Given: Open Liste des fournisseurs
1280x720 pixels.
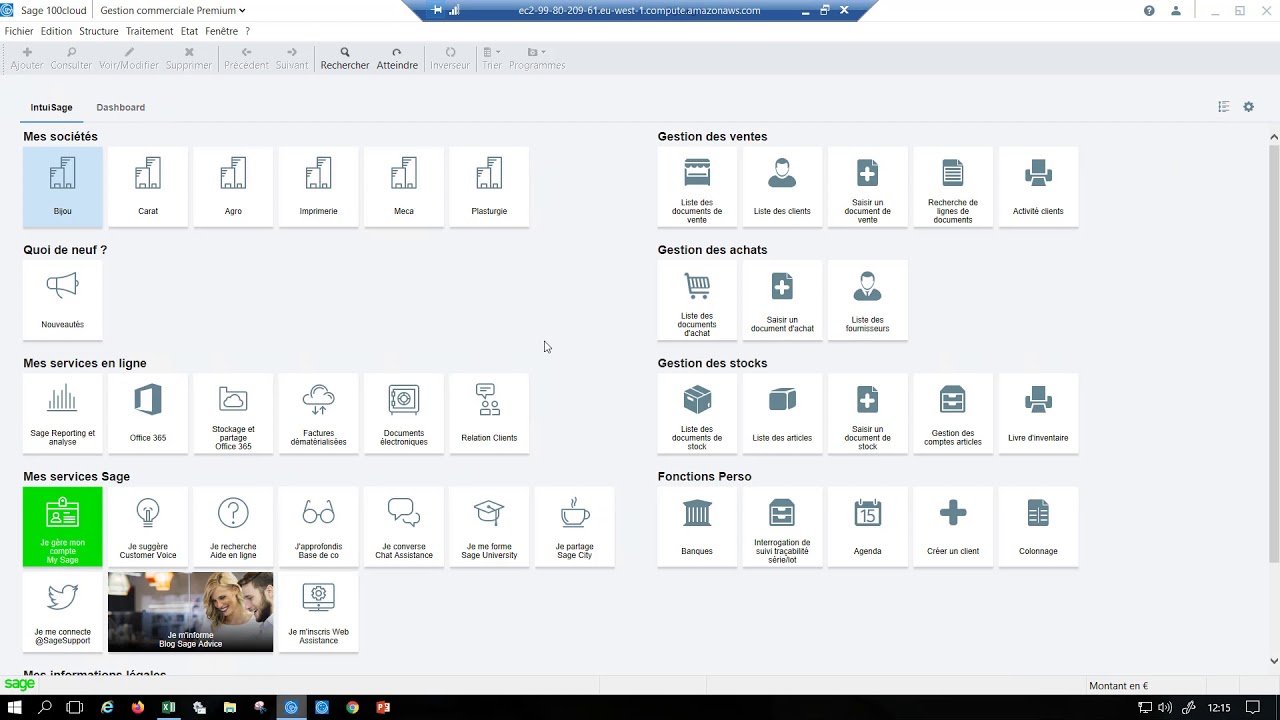Looking at the screenshot, I should point(867,300).
